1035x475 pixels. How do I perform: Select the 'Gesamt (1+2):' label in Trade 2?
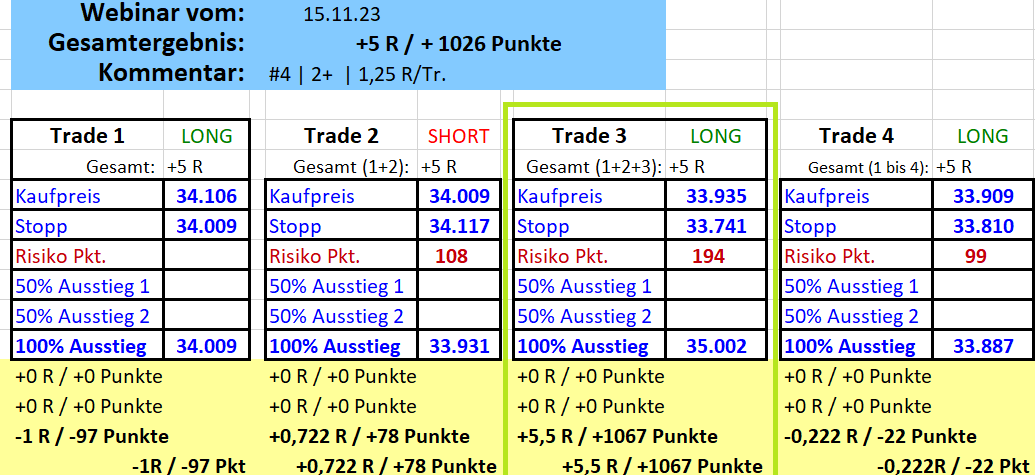pos(340,167)
